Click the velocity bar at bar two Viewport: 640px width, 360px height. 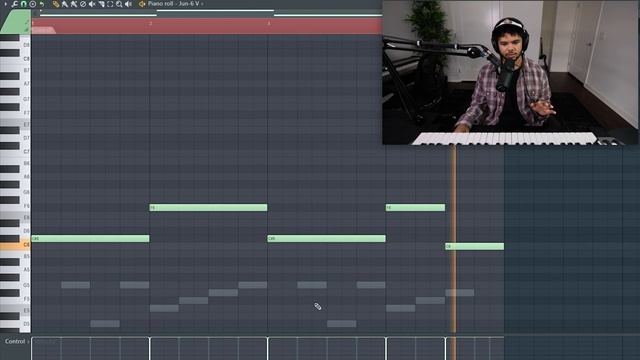tap(149, 349)
